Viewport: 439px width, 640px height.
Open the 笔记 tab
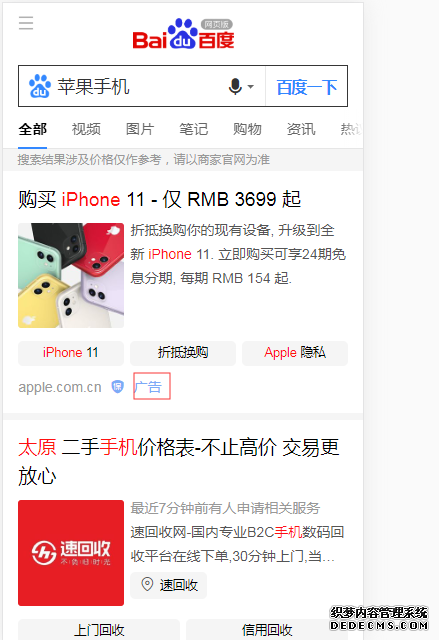(x=194, y=129)
